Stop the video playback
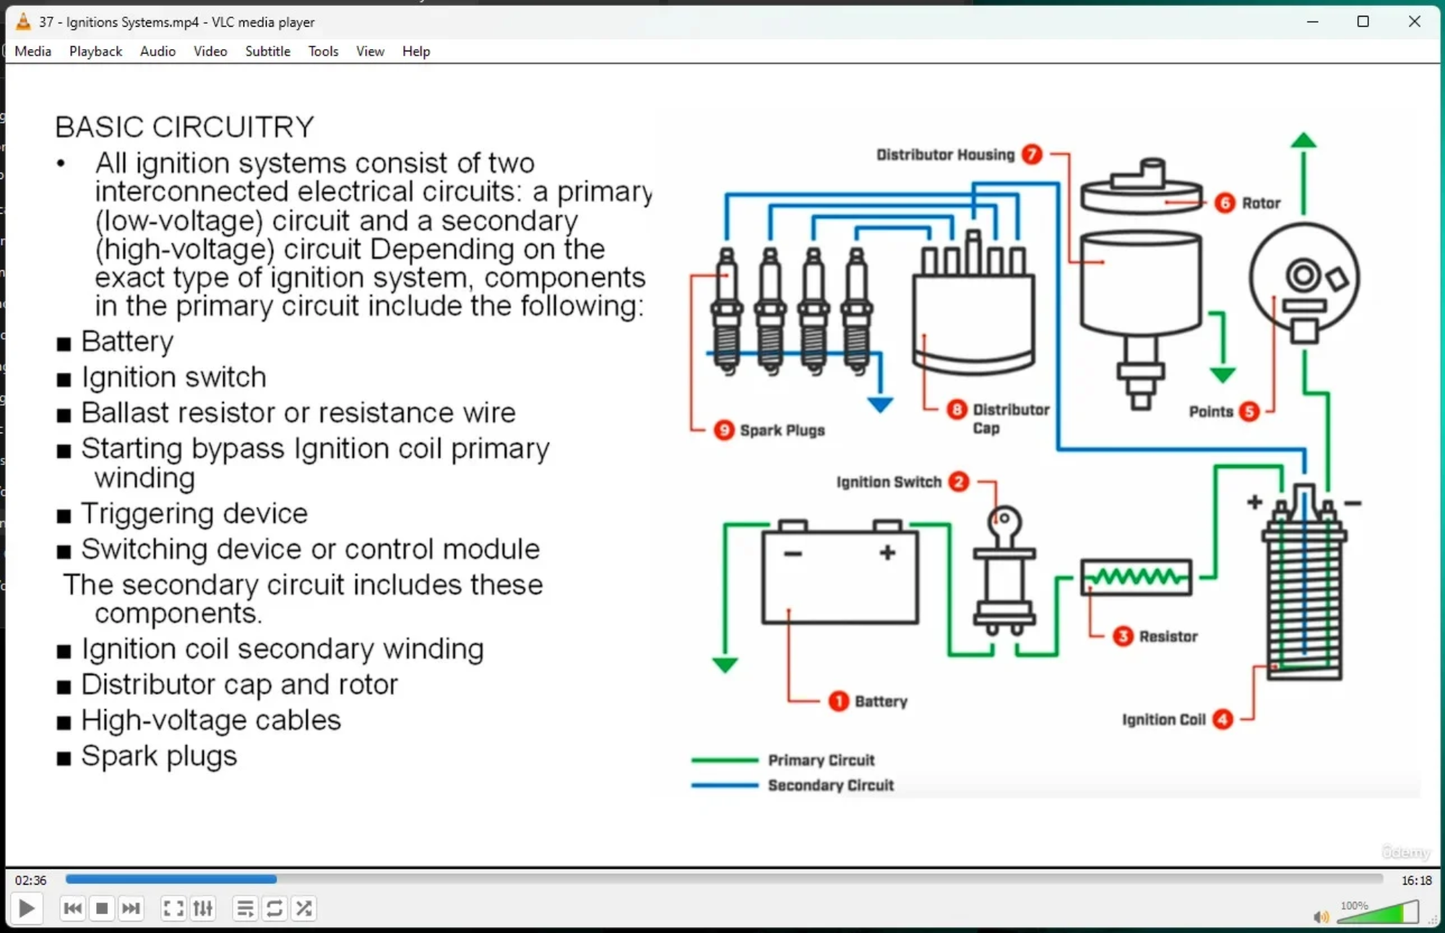Image resolution: width=1445 pixels, height=933 pixels. (x=102, y=908)
